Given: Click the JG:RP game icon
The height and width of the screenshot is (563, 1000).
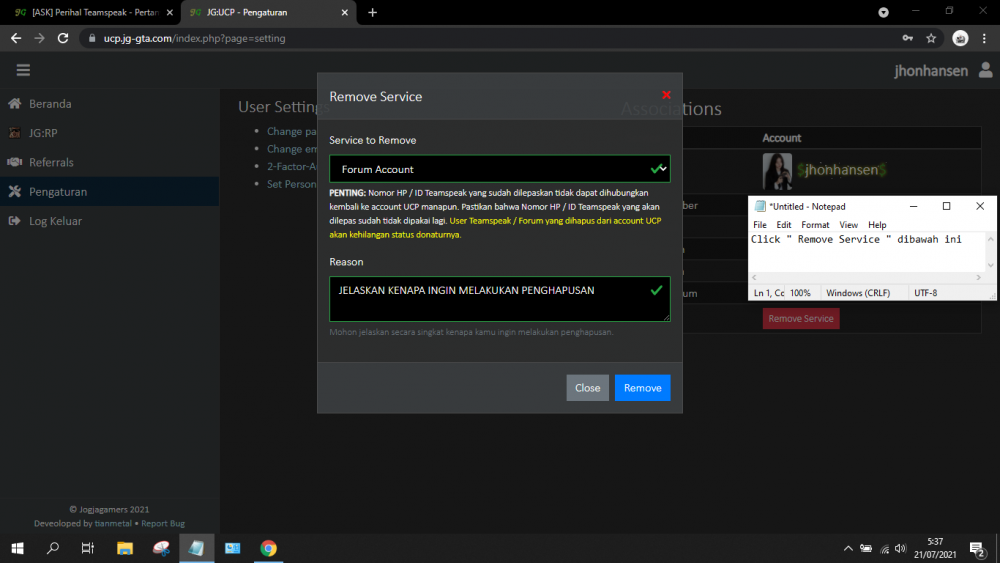Looking at the screenshot, I should [x=15, y=133].
